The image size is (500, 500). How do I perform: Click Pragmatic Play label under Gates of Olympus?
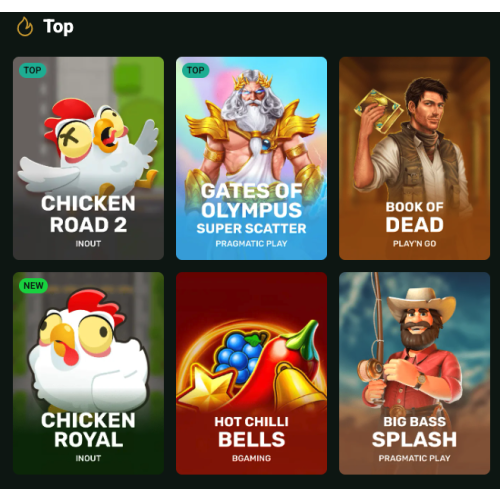[251, 244]
